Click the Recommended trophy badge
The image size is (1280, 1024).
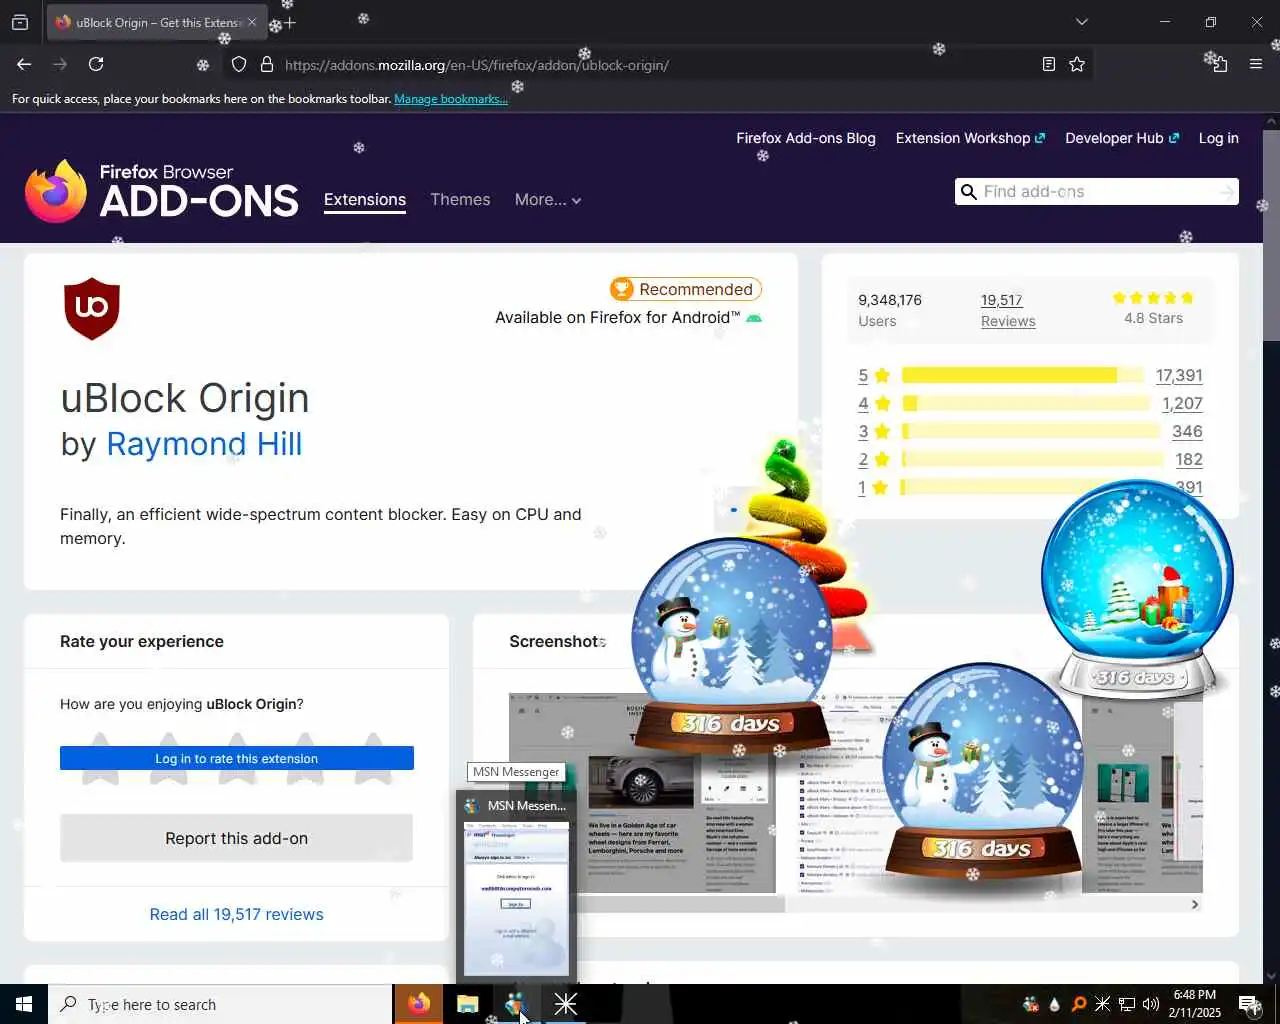point(686,289)
